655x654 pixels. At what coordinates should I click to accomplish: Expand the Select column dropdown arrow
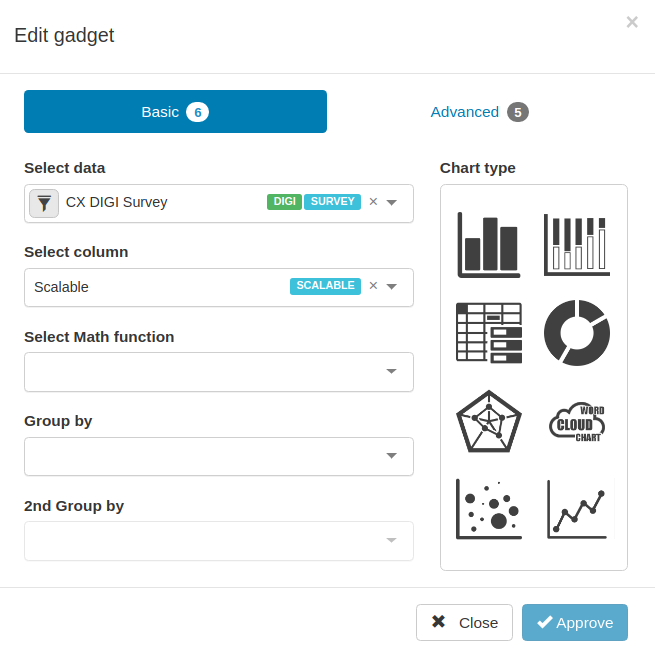(391, 286)
